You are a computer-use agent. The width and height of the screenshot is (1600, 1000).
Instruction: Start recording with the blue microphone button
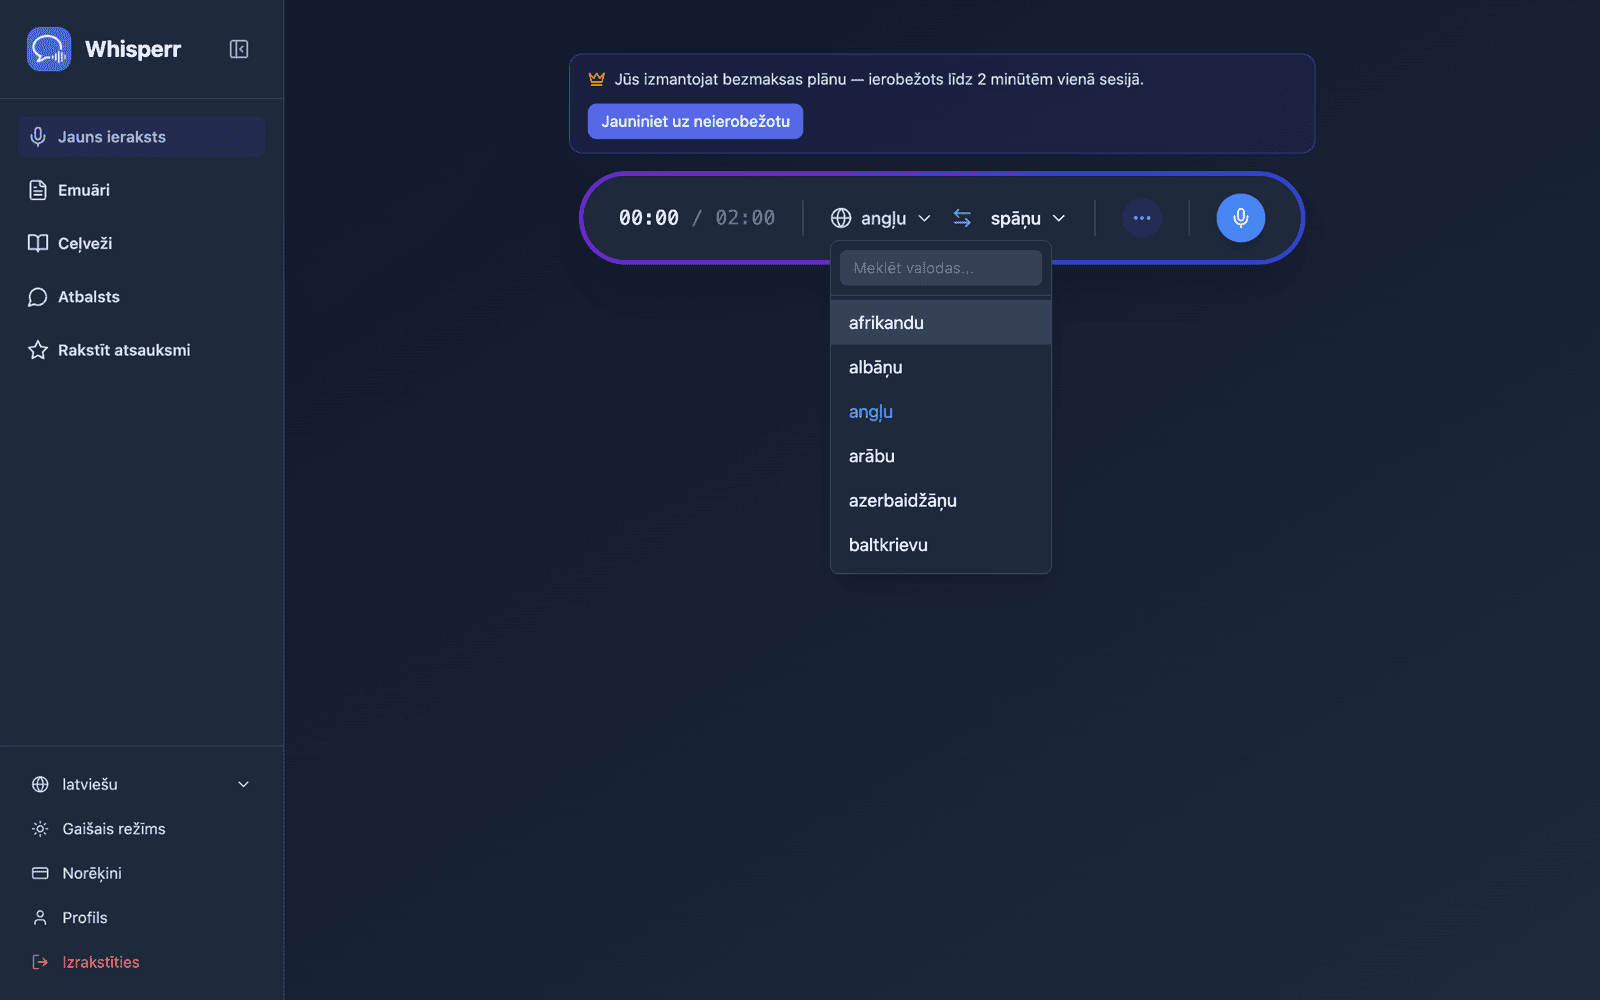pyautogui.click(x=1241, y=218)
